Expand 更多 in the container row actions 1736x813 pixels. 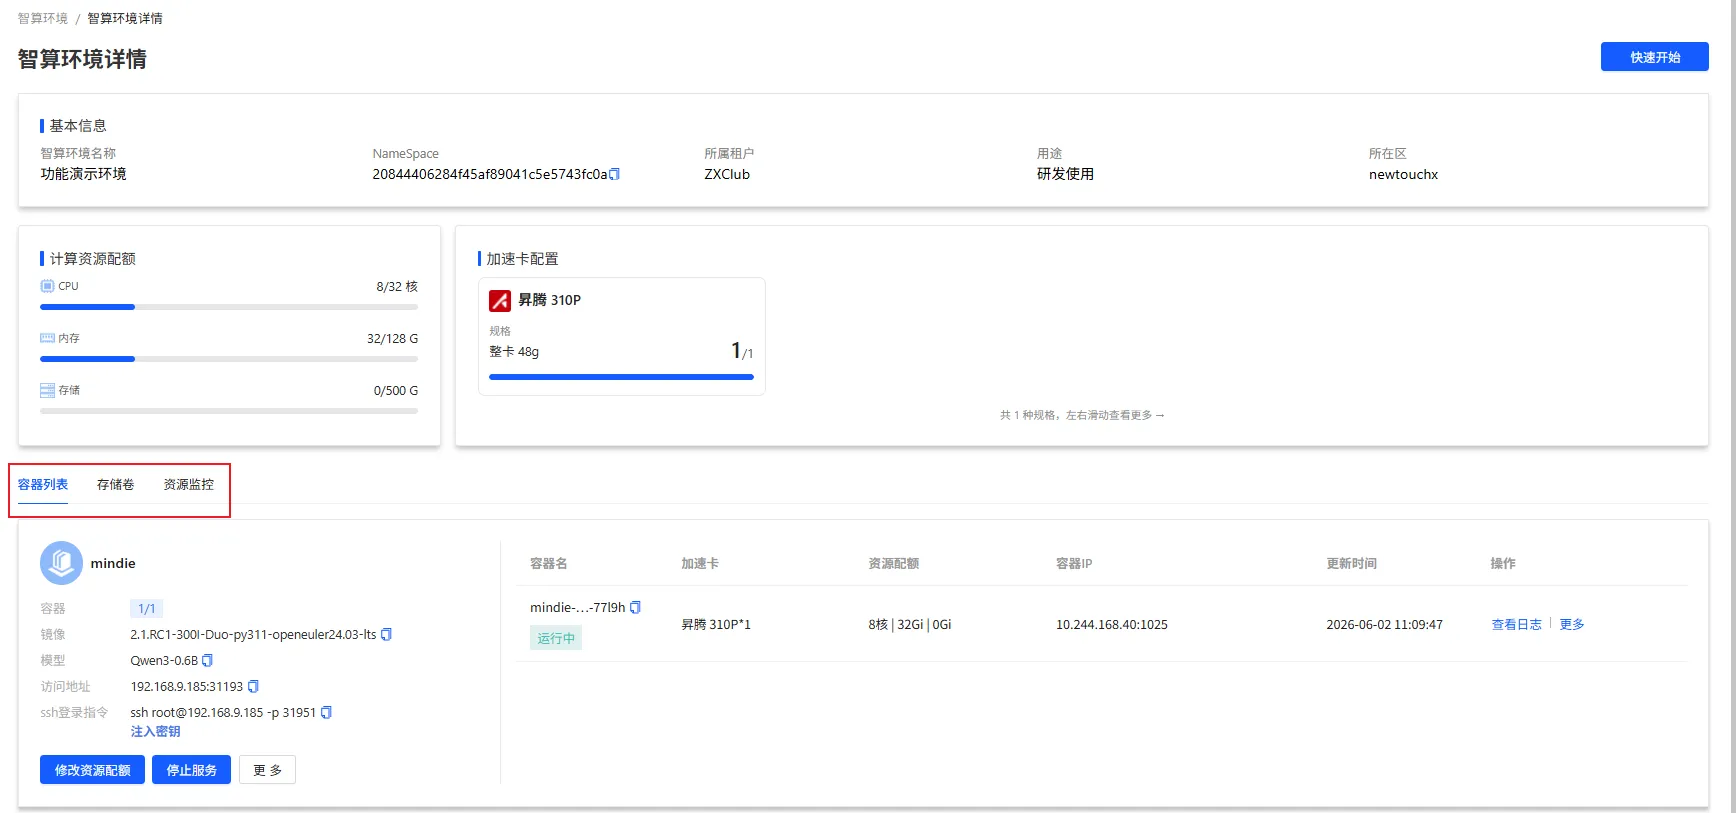1572,624
